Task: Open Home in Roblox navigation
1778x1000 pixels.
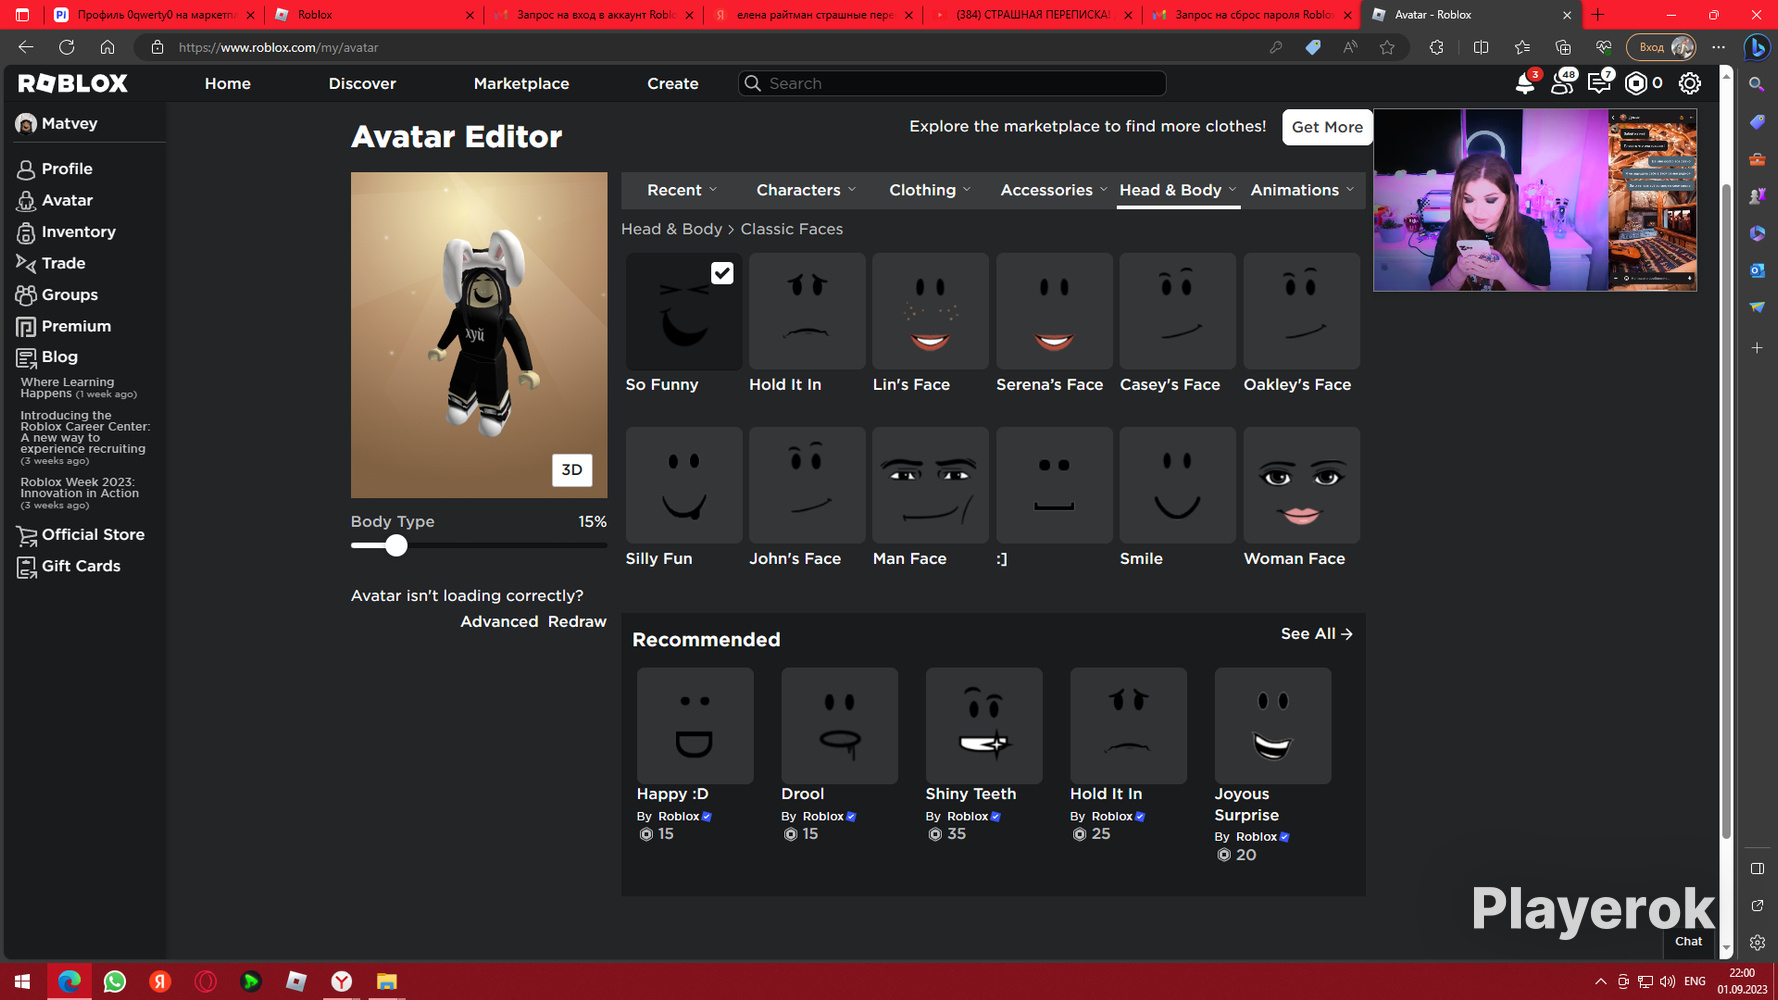Action: (228, 84)
